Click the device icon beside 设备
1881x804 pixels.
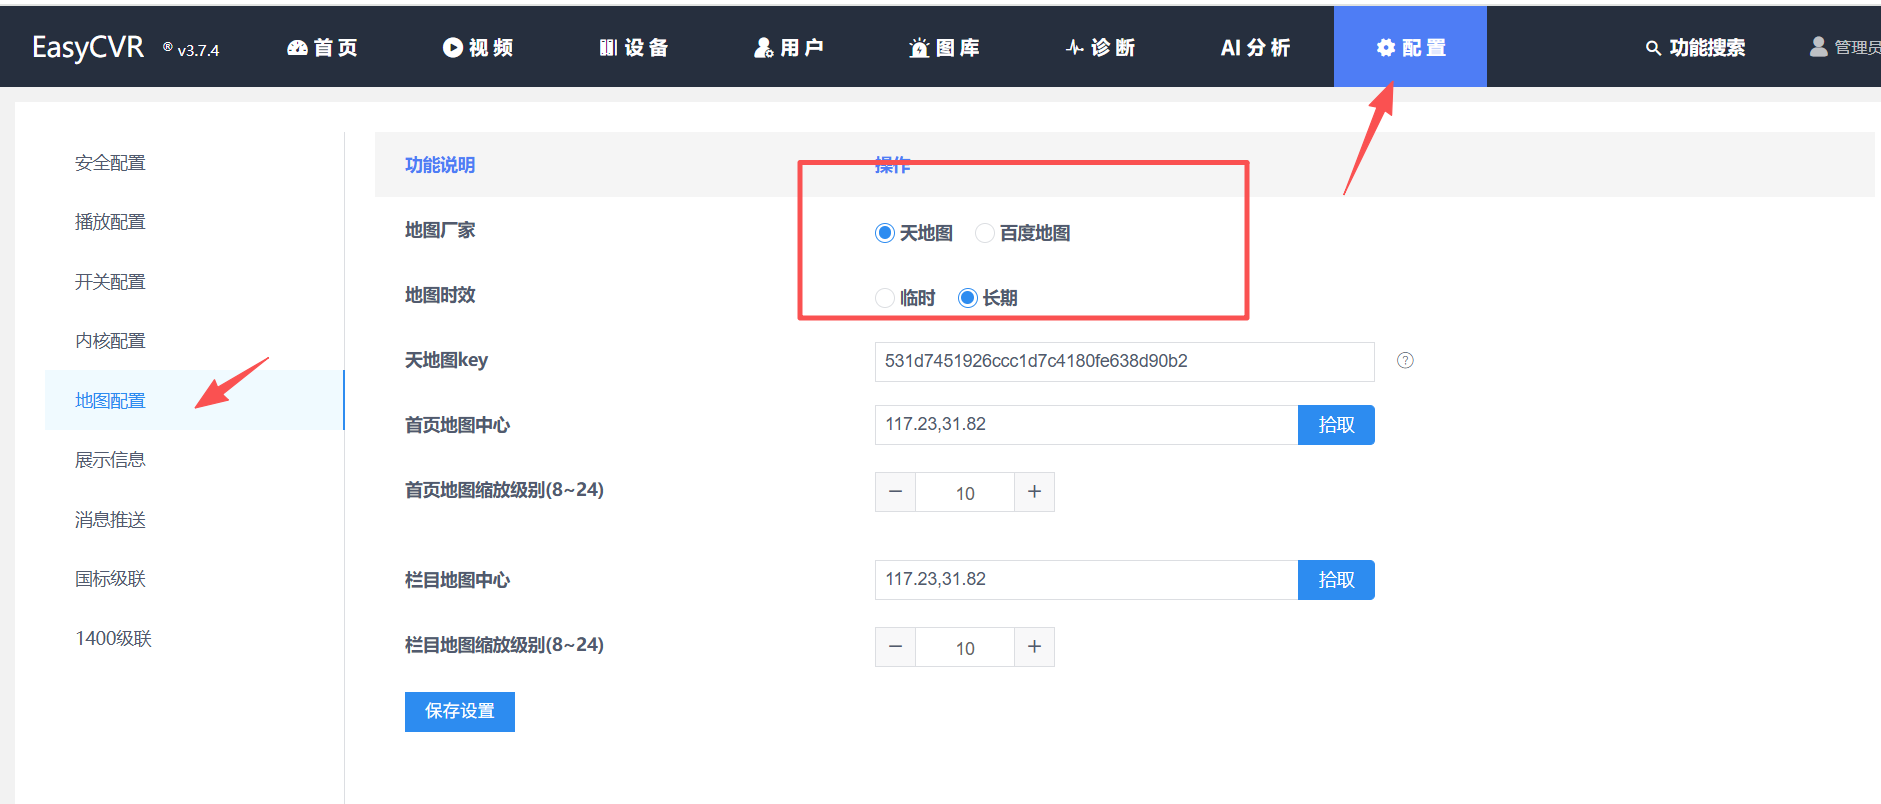tap(608, 48)
